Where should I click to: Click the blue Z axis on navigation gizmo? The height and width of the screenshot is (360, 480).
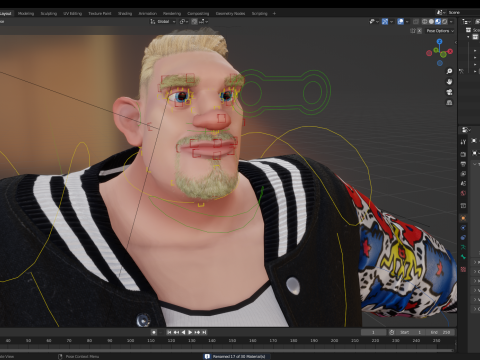439,41
